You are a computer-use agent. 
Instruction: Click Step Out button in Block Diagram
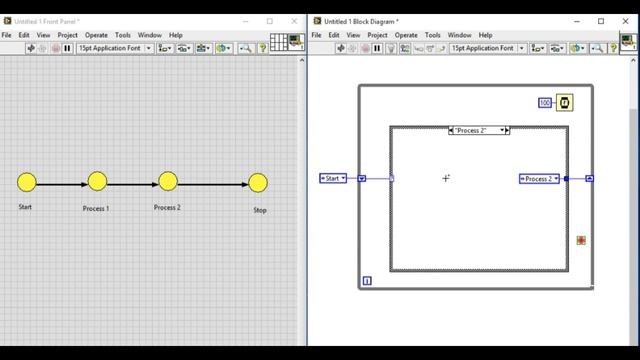[441, 49]
